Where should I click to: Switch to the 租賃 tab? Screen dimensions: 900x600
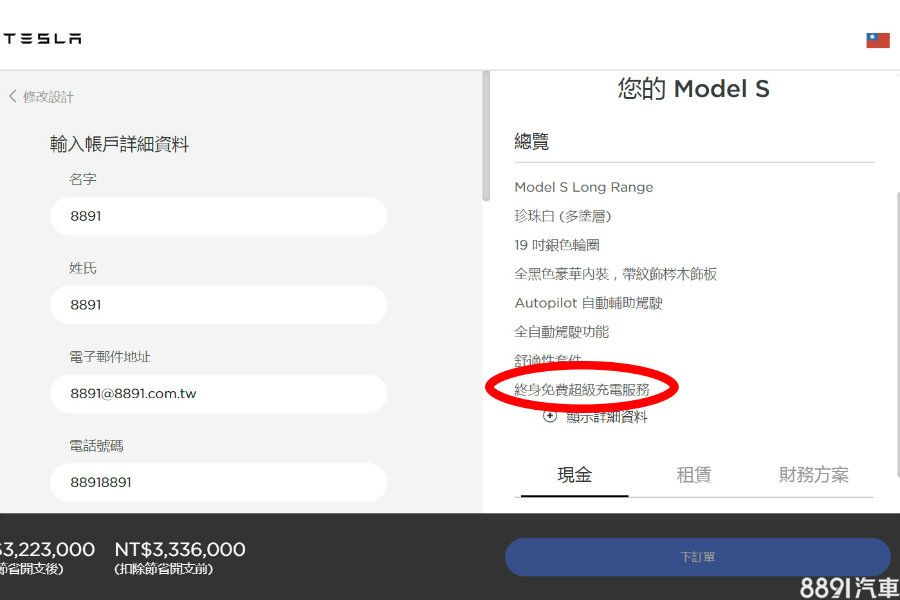(x=693, y=475)
